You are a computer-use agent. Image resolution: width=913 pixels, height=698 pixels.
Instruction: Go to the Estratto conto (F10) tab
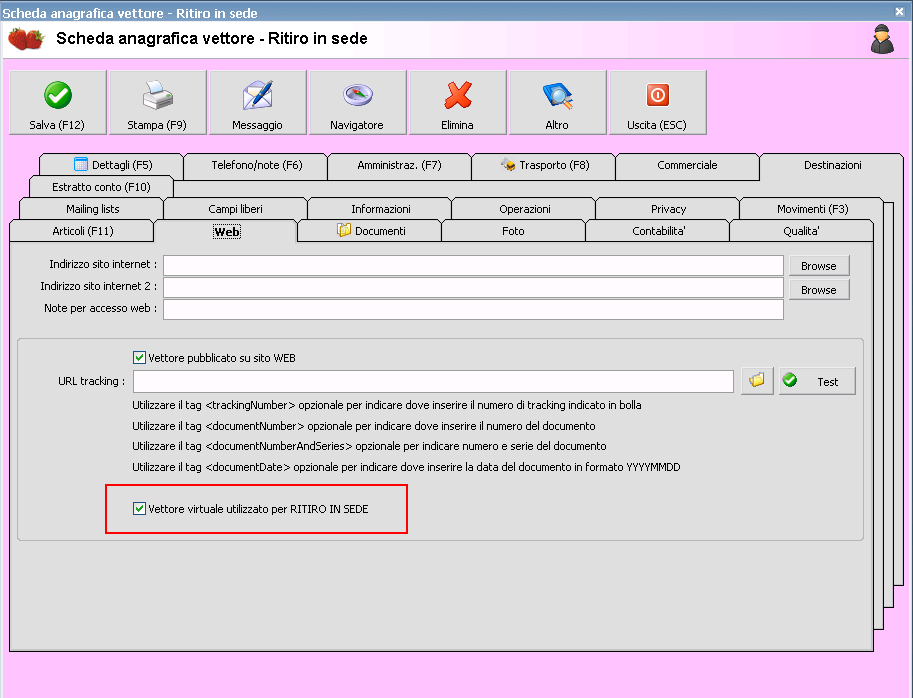101,187
